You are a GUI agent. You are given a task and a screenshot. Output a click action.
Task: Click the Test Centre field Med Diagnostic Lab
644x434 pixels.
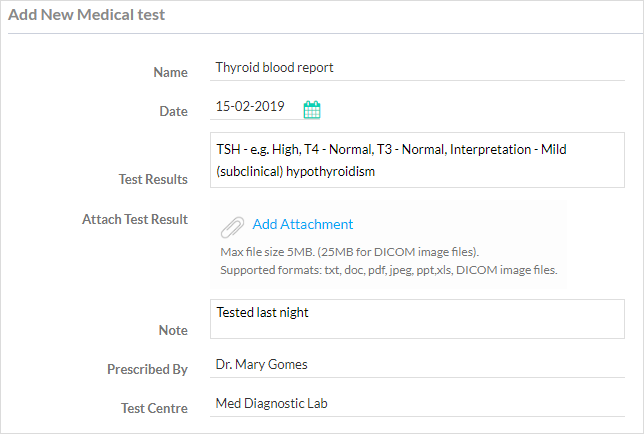click(417, 404)
